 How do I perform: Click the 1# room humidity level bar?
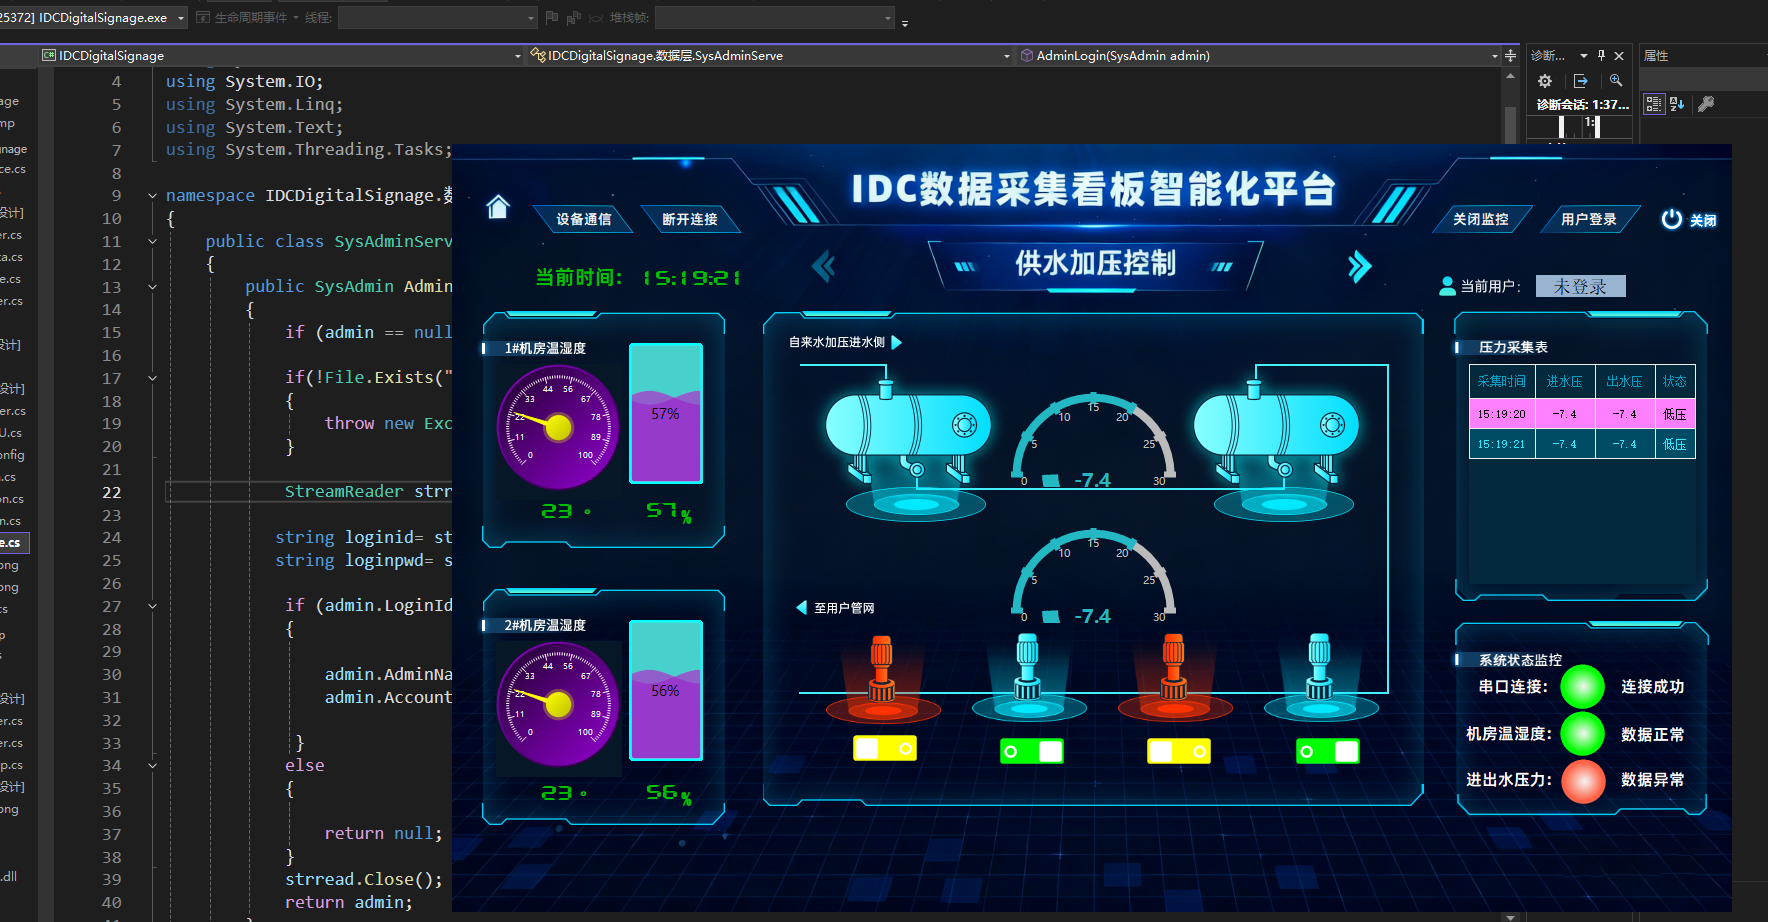pyautogui.click(x=665, y=414)
